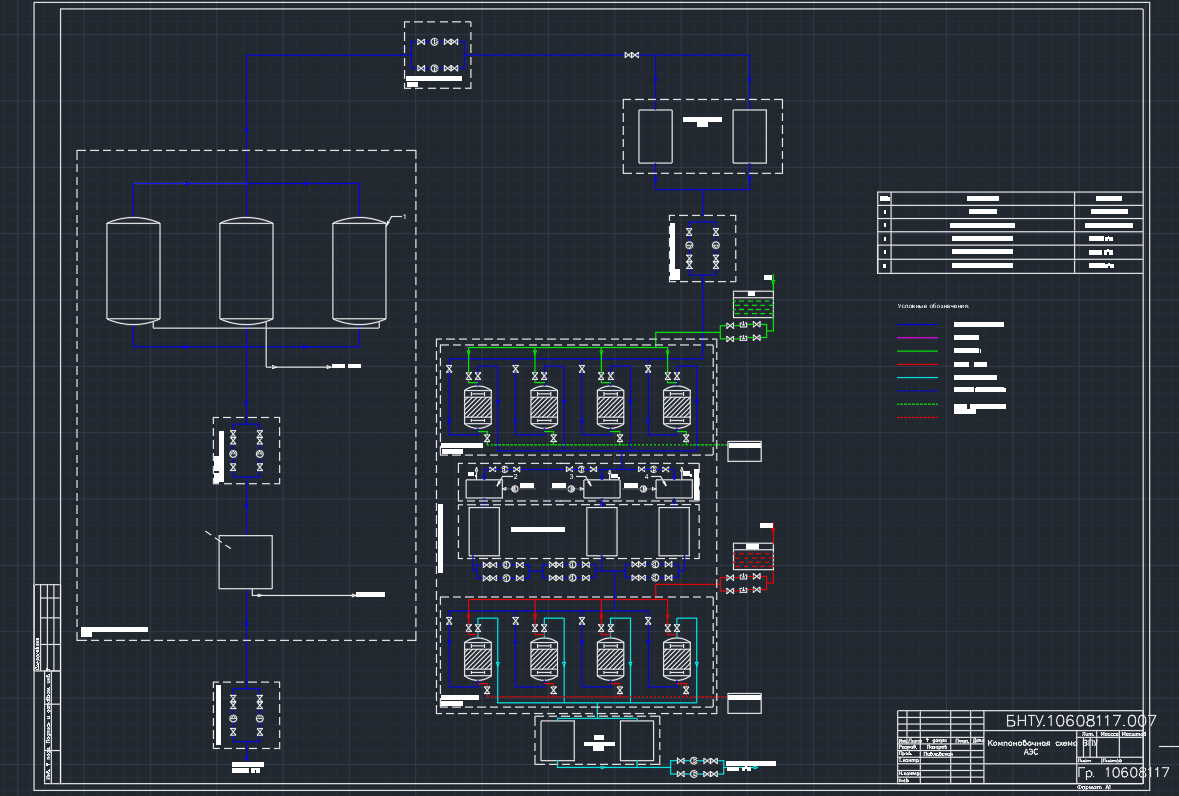Select the middle large storage tank
1179x796 pixels.
coord(246,271)
